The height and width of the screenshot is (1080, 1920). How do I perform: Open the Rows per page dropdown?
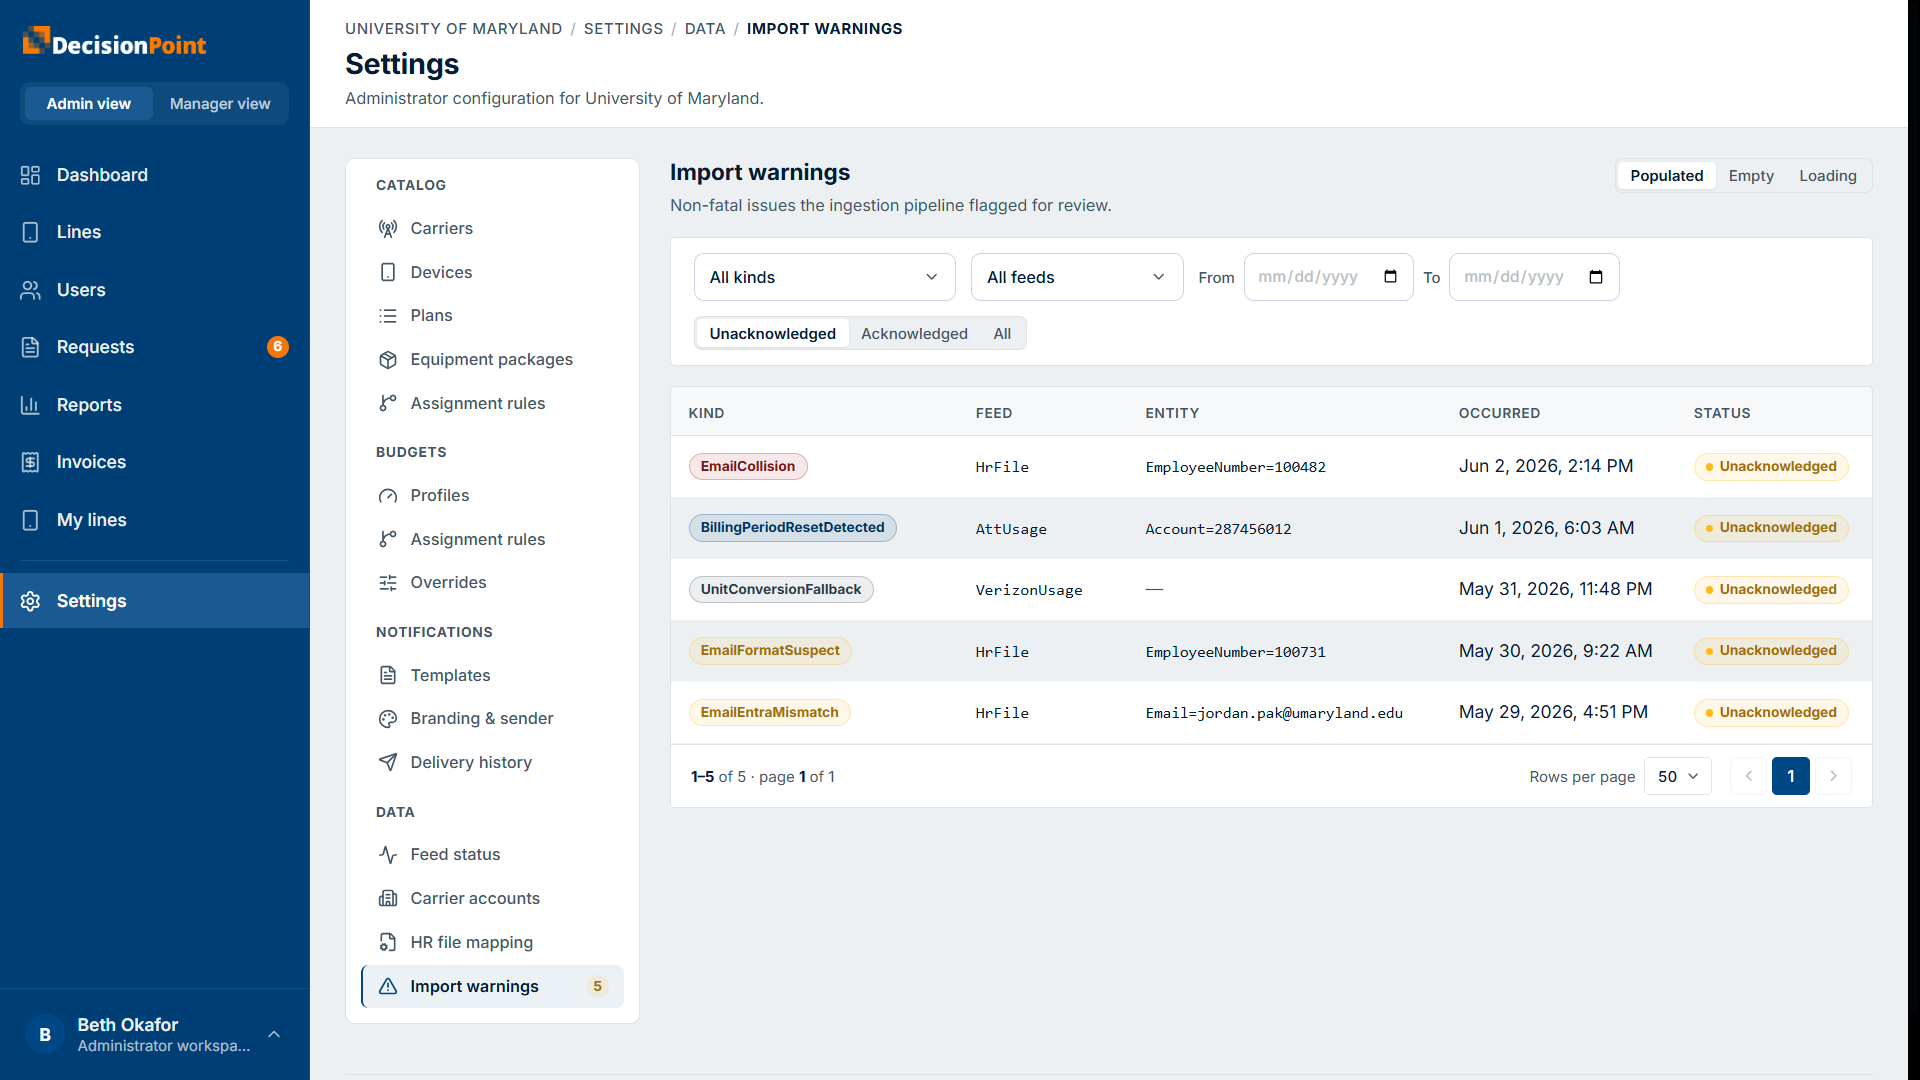click(x=1678, y=777)
